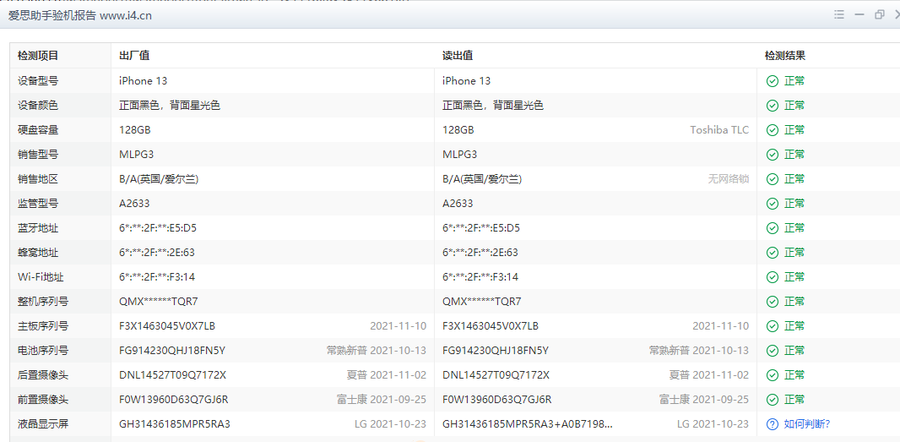Click the green check icon in 蓝牙地址 row
The width and height of the screenshot is (900, 442).
coord(773,228)
